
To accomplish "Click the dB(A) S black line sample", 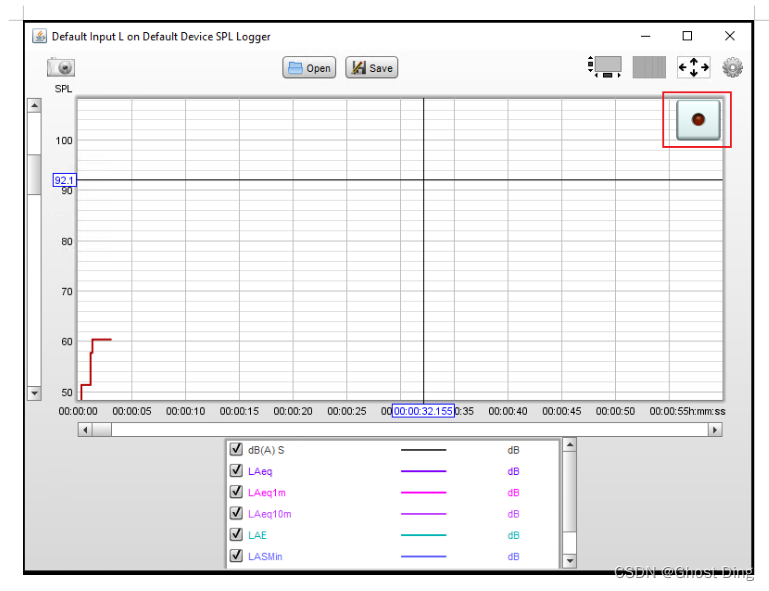I will point(424,450).
